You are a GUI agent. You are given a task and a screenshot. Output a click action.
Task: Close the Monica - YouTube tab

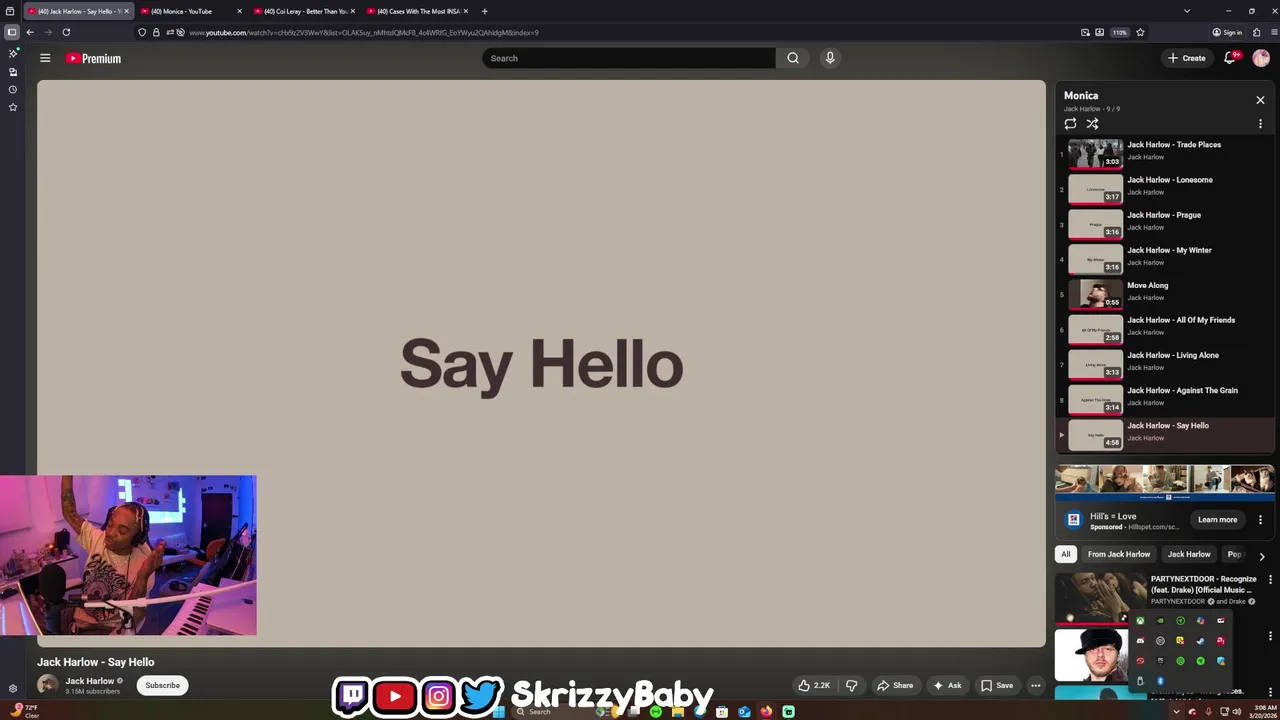pyautogui.click(x=239, y=11)
